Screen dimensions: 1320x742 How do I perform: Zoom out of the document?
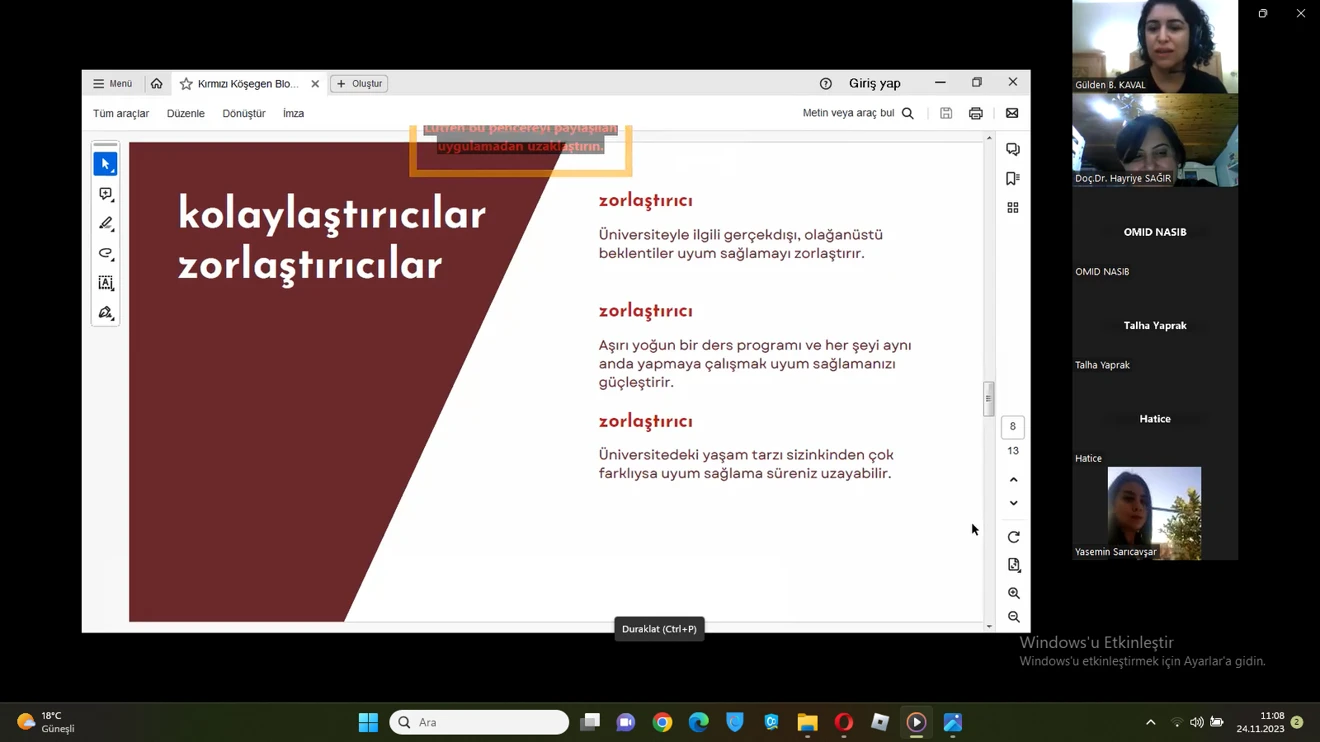click(1013, 617)
